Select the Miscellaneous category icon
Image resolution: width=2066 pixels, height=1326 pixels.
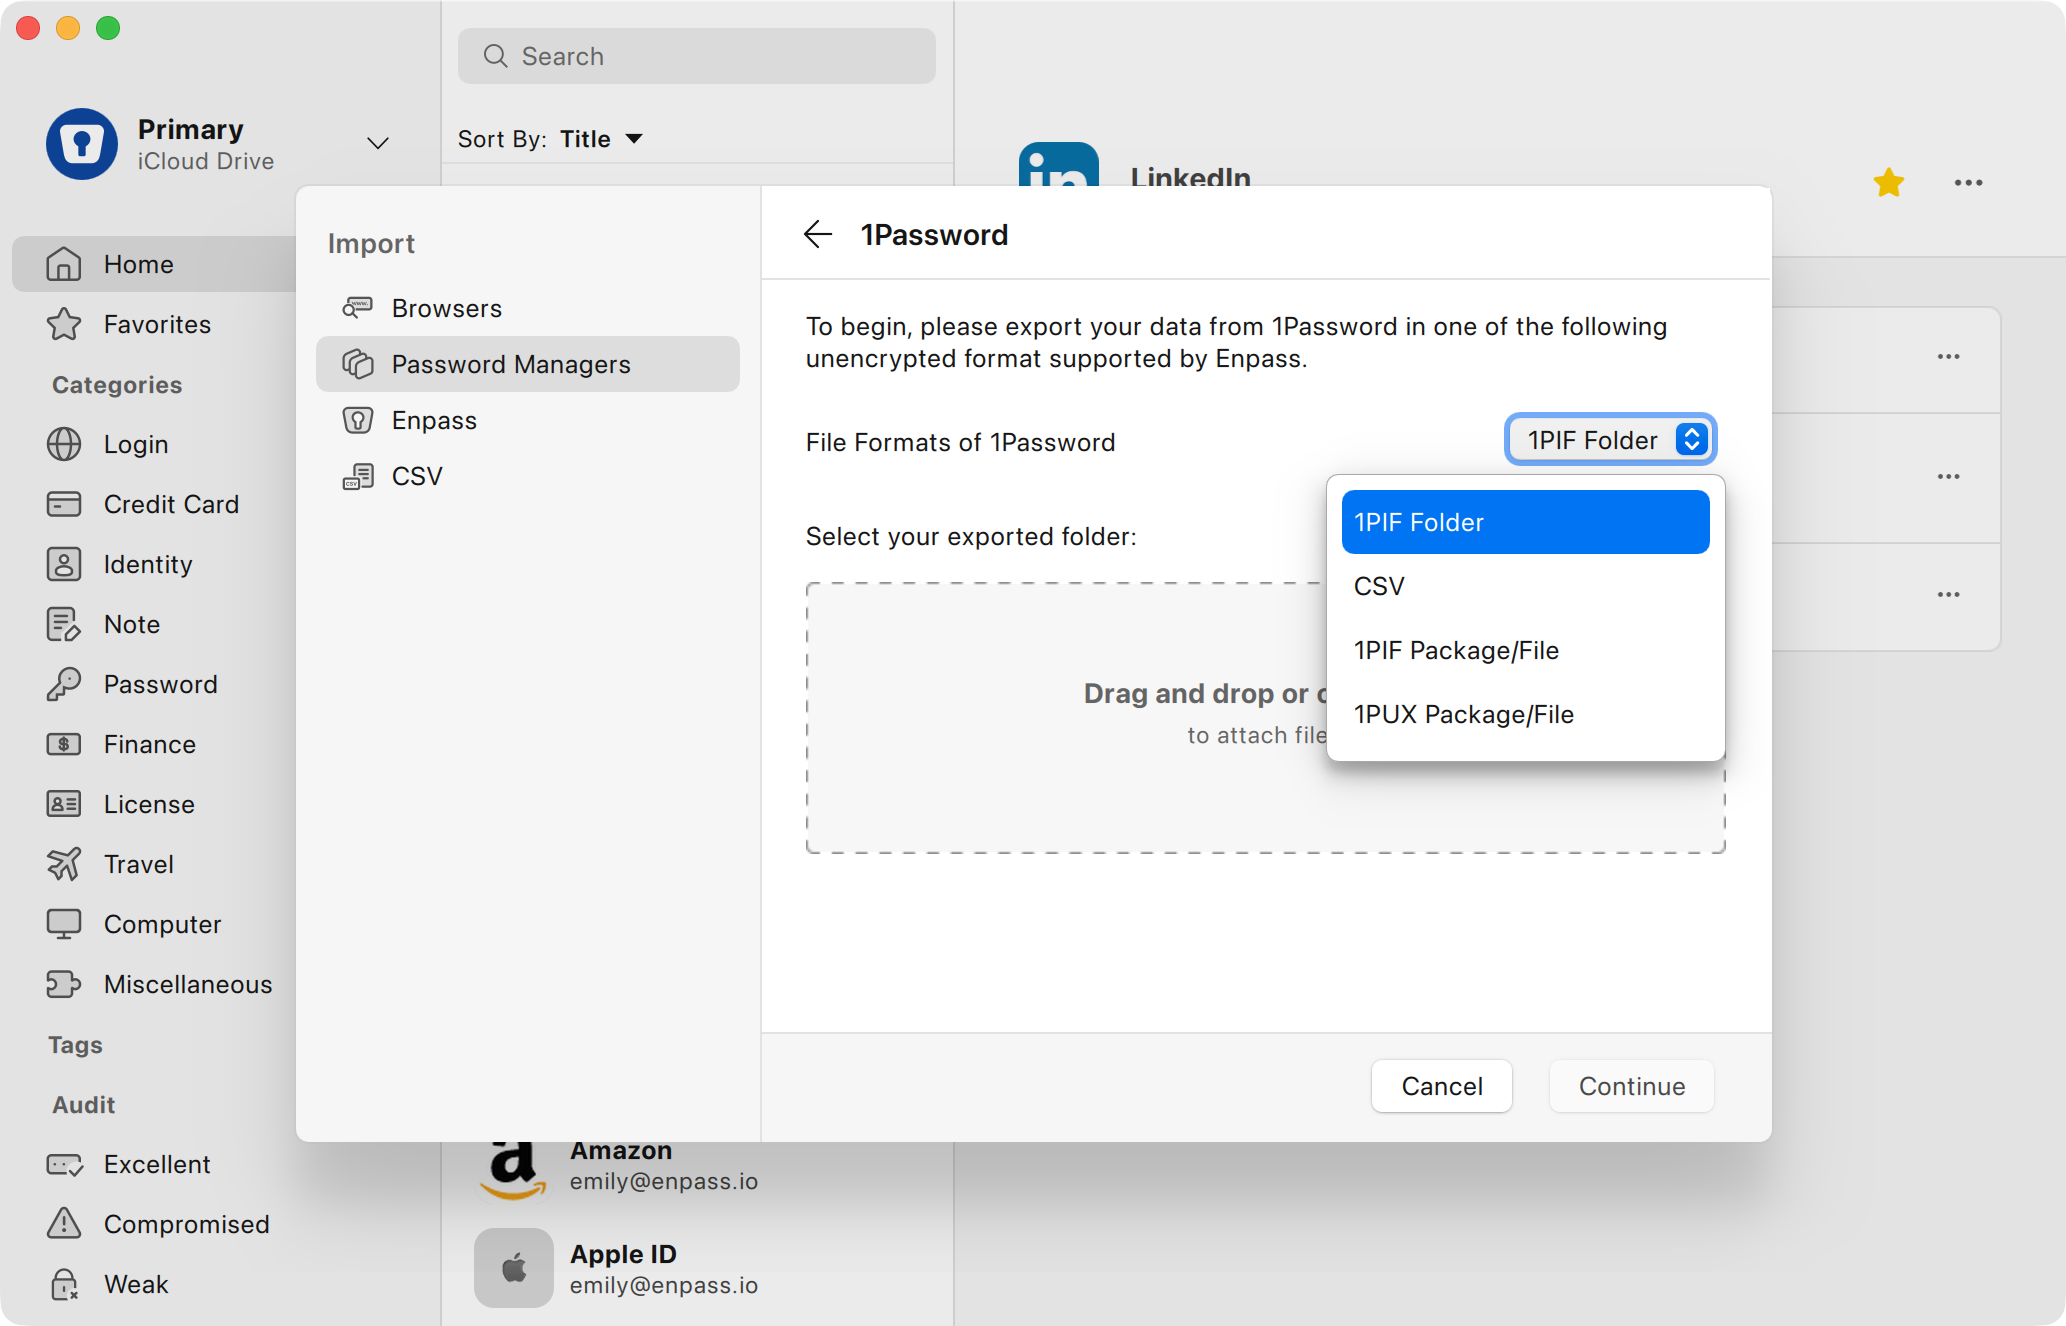tap(64, 984)
